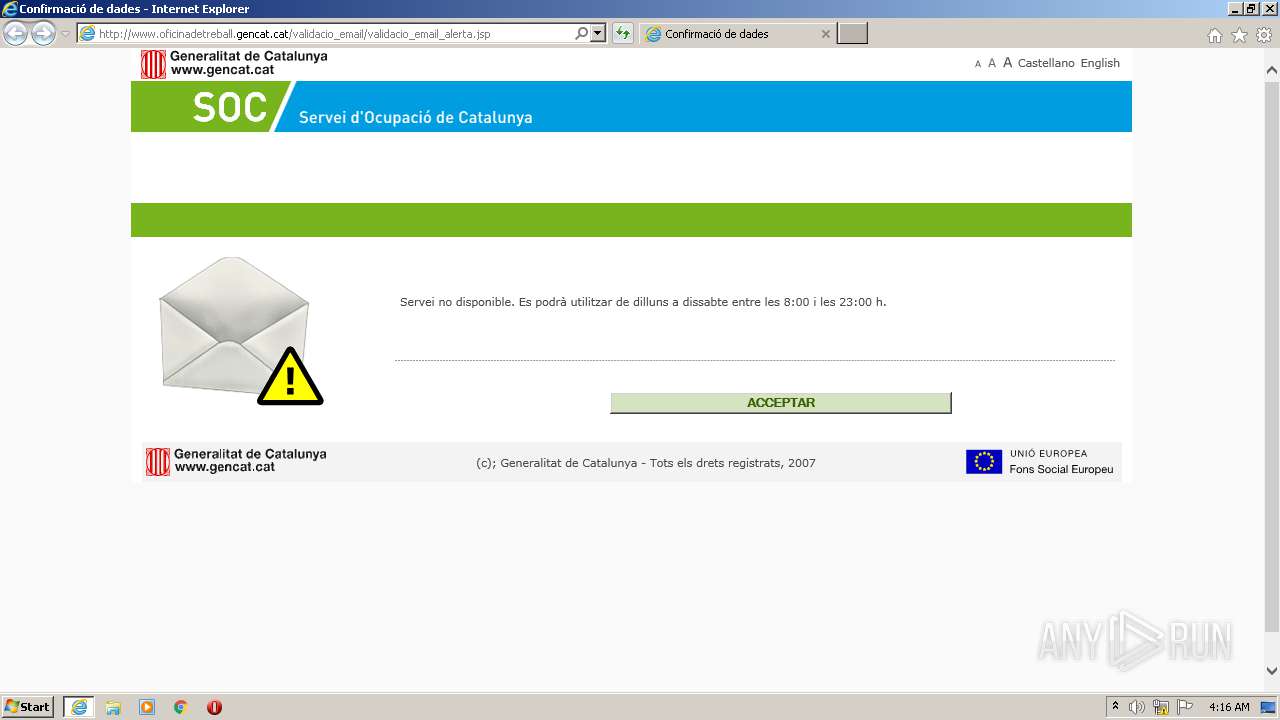This screenshot has width=1280, height=720.
Task: Click the vertical scrollbar down arrow
Action: [1272, 671]
